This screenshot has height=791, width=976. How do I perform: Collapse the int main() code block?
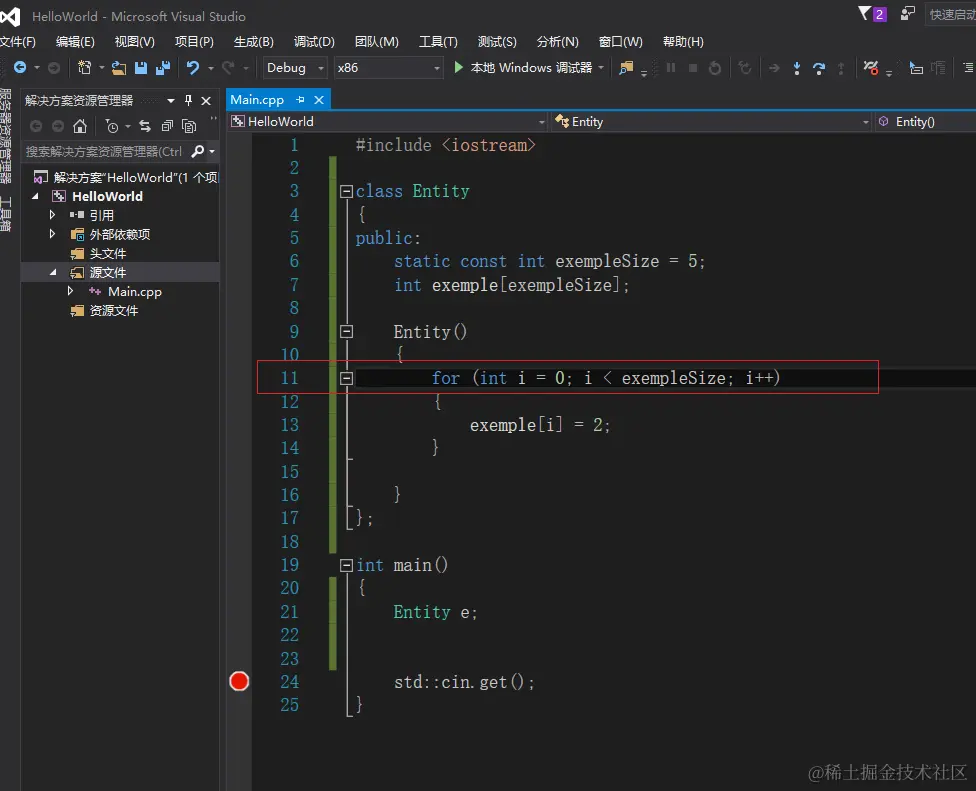point(346,565)
